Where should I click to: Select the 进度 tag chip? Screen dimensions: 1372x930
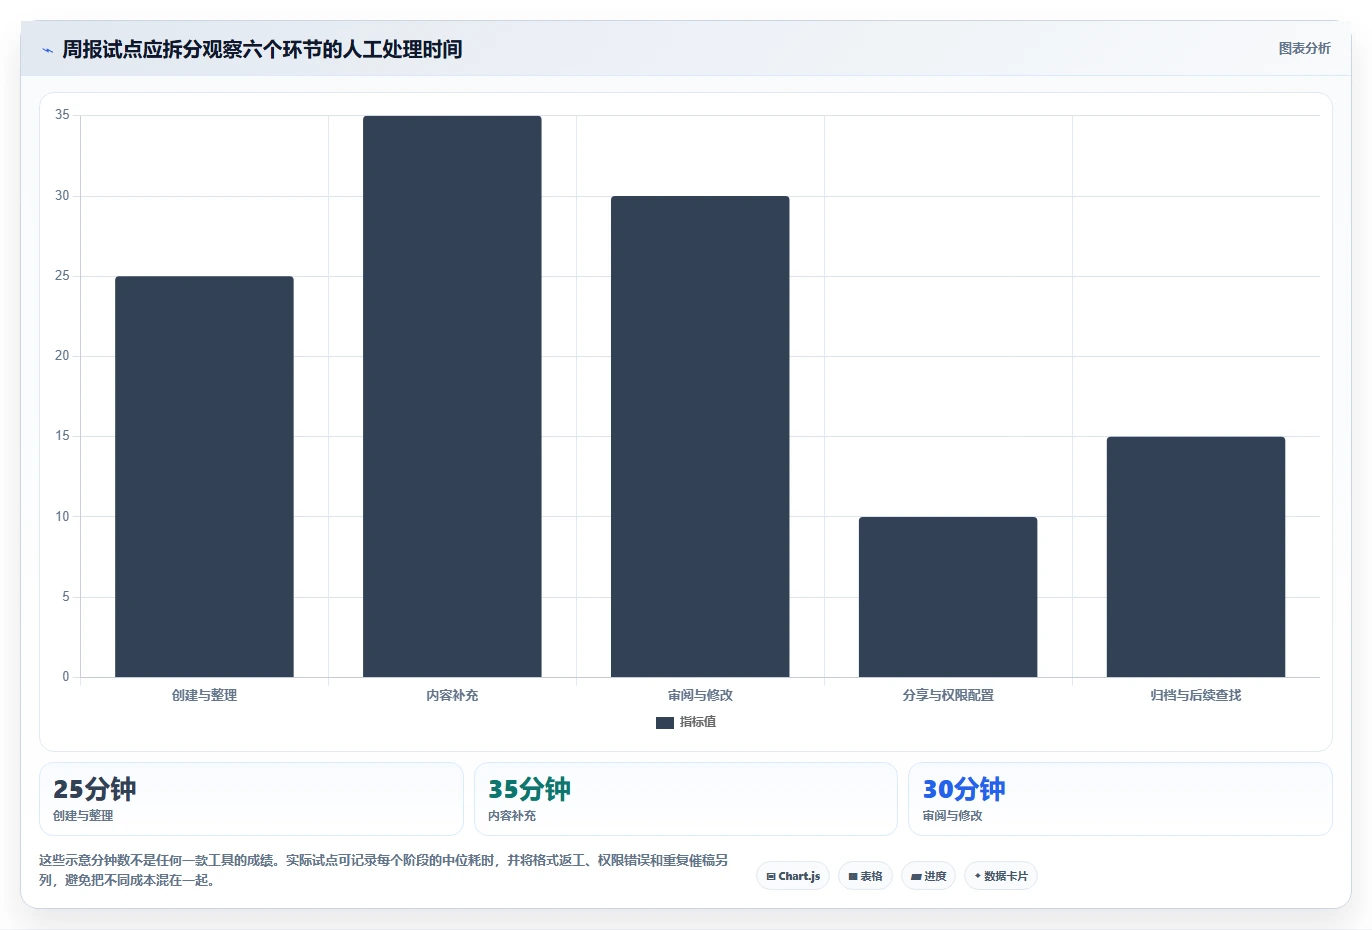(929, 876)
